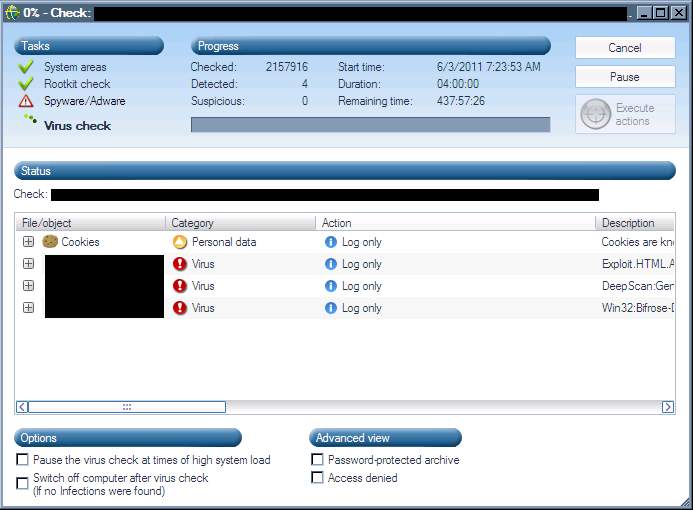Click the Spyware/Adware warning triangle icon
Screen dimensions: 693x510
pyautogui.click(x=26, y=101)
